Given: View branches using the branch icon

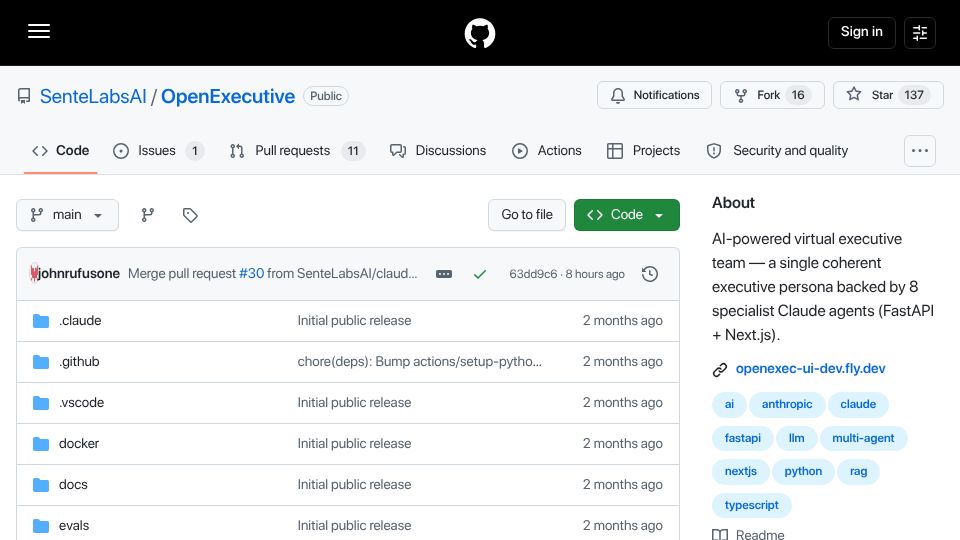Looking at the screenshot, I should 148,215.
